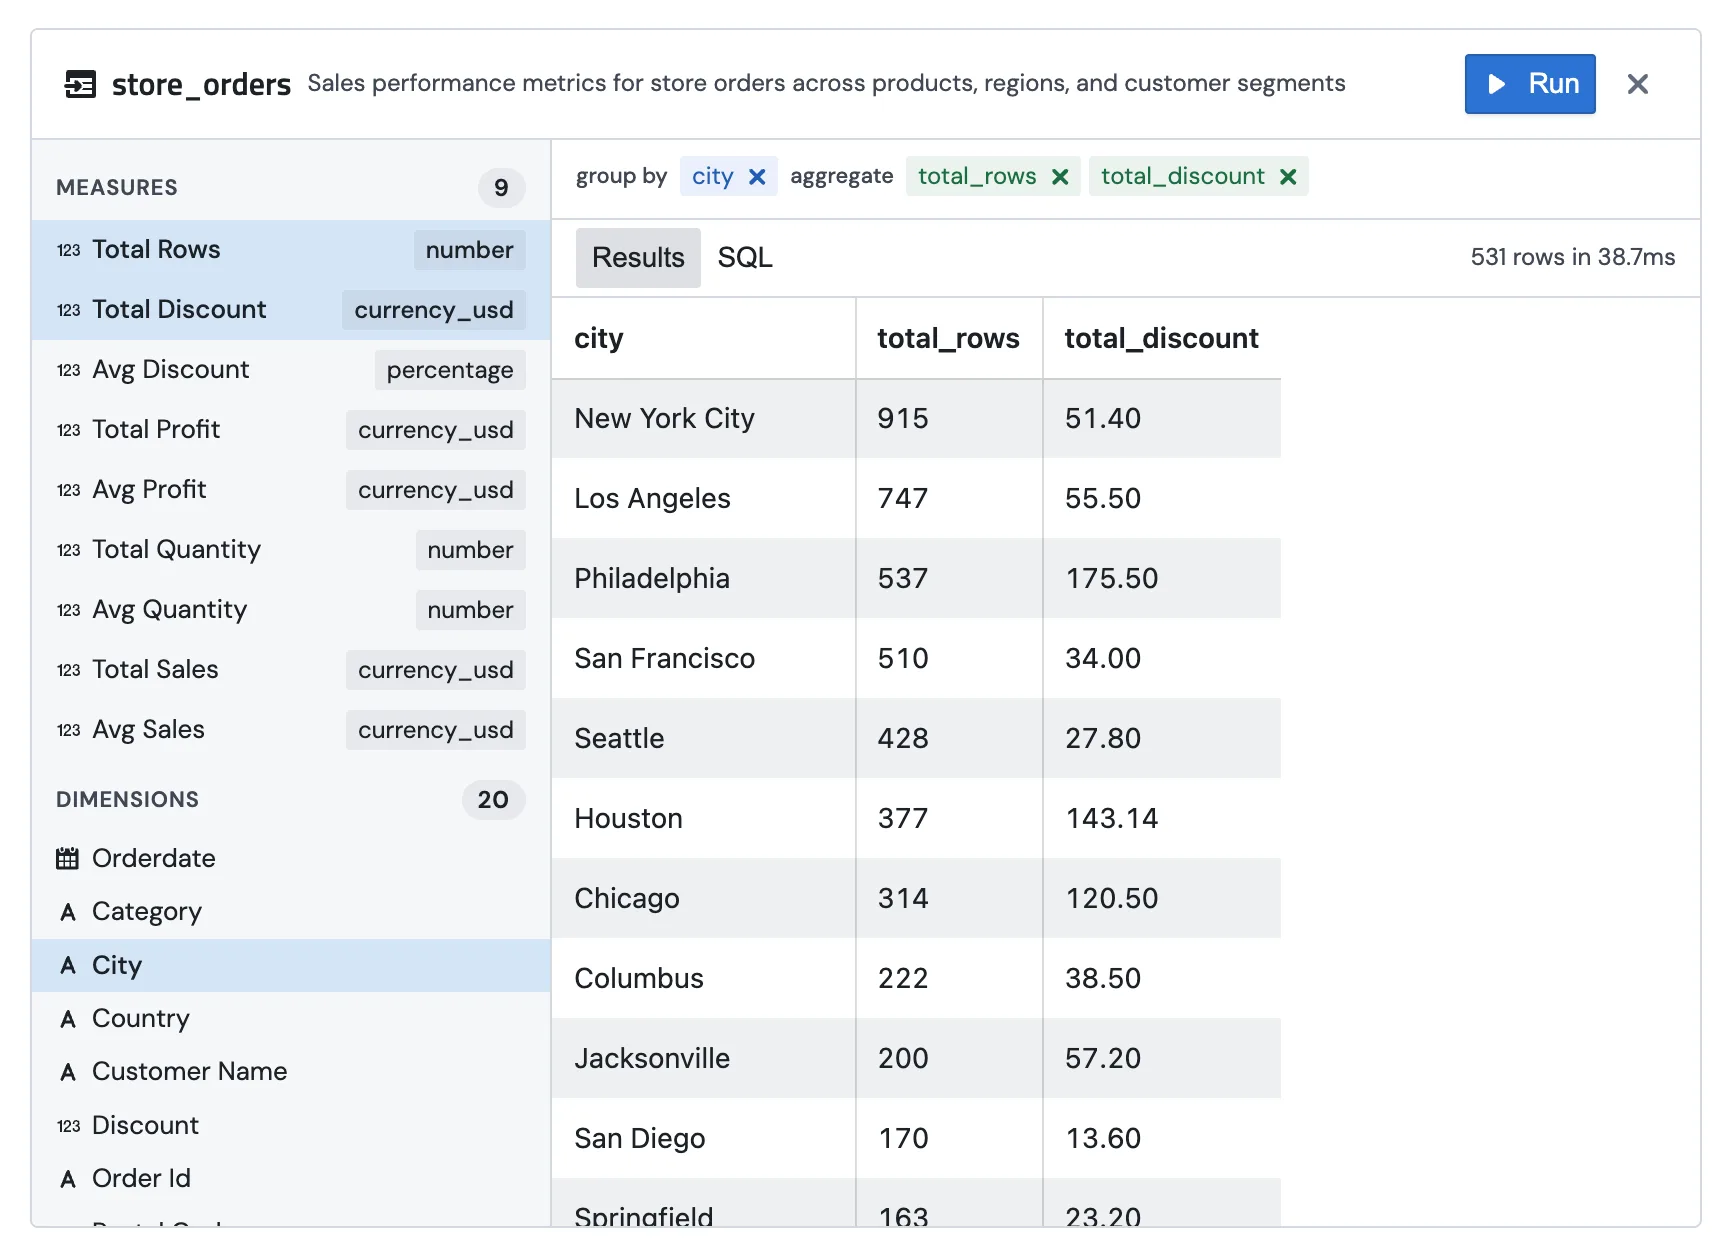Viewport: 1736px width, 1246px height.
Task: Click the San Francisco cell
Action: pyautogui.click(x=703, y=658)
